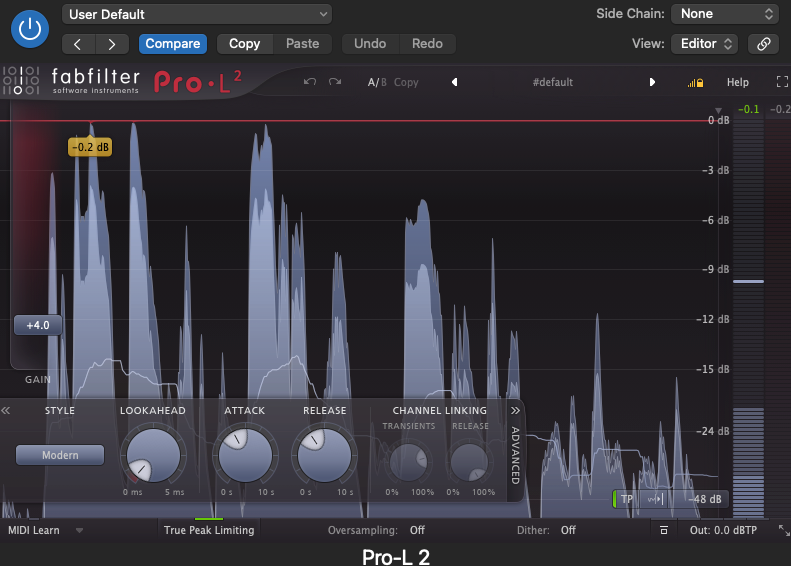Toggle True Peak Limiting
The image size is (791, 566).
point(209,530)
